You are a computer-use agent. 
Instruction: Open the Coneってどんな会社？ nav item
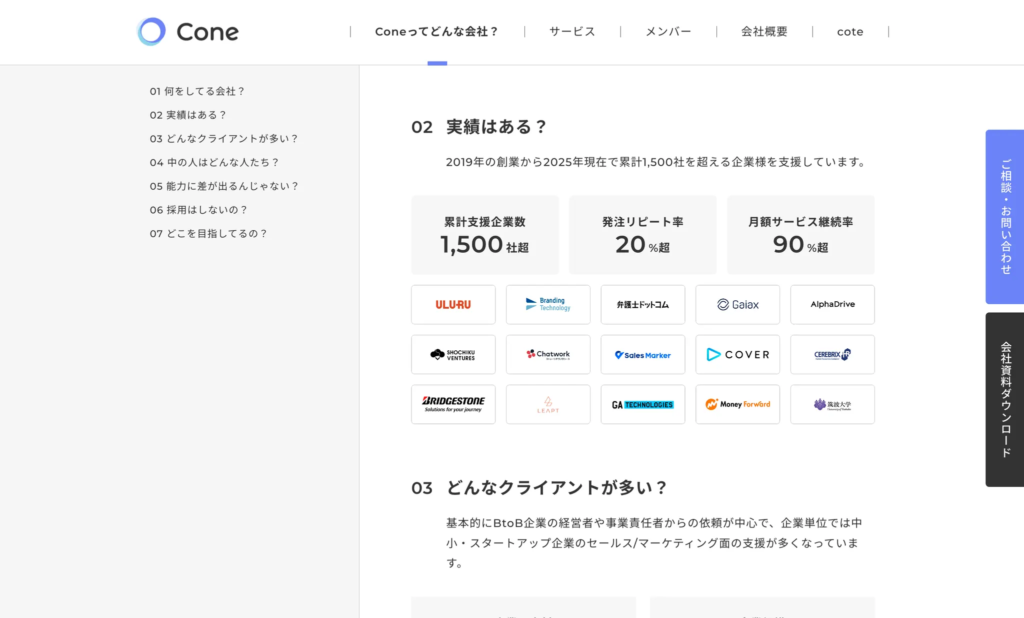(437, 32)
